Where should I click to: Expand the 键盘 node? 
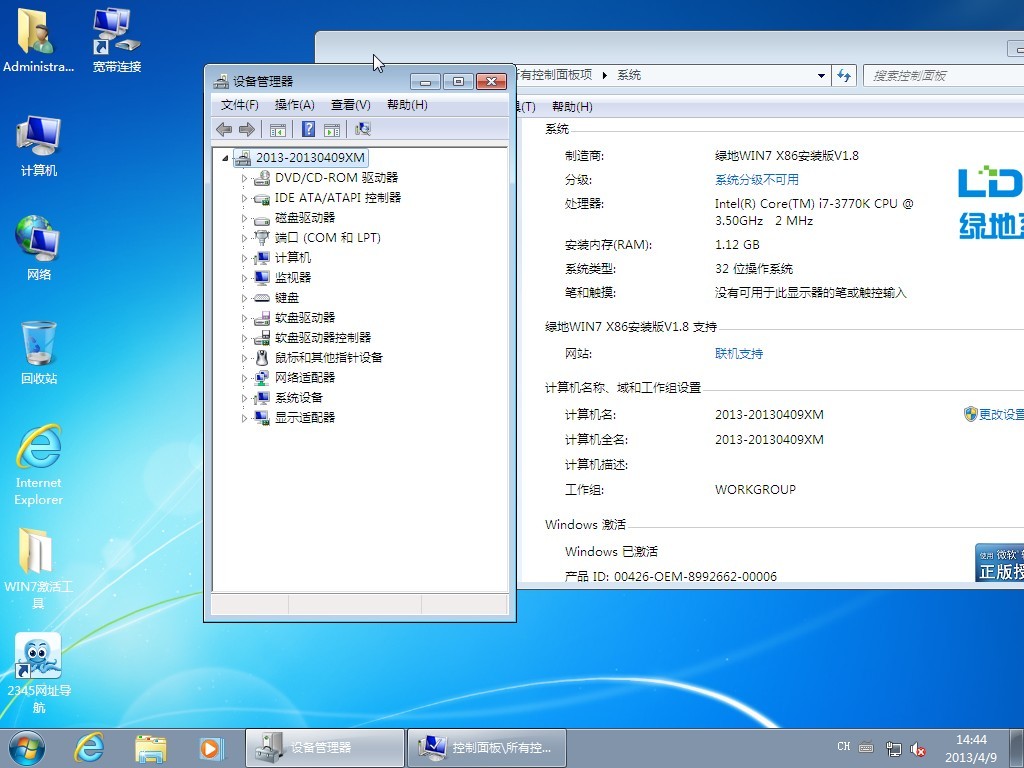(x=244, y=298)
